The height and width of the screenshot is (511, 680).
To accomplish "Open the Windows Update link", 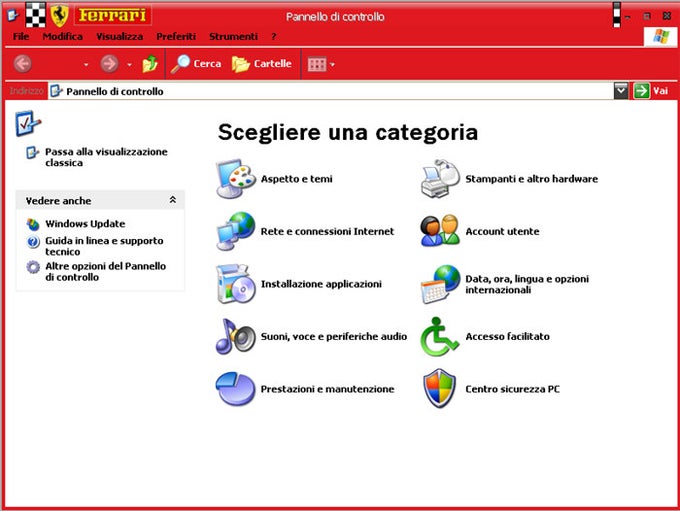I will [x=85, y=224].
